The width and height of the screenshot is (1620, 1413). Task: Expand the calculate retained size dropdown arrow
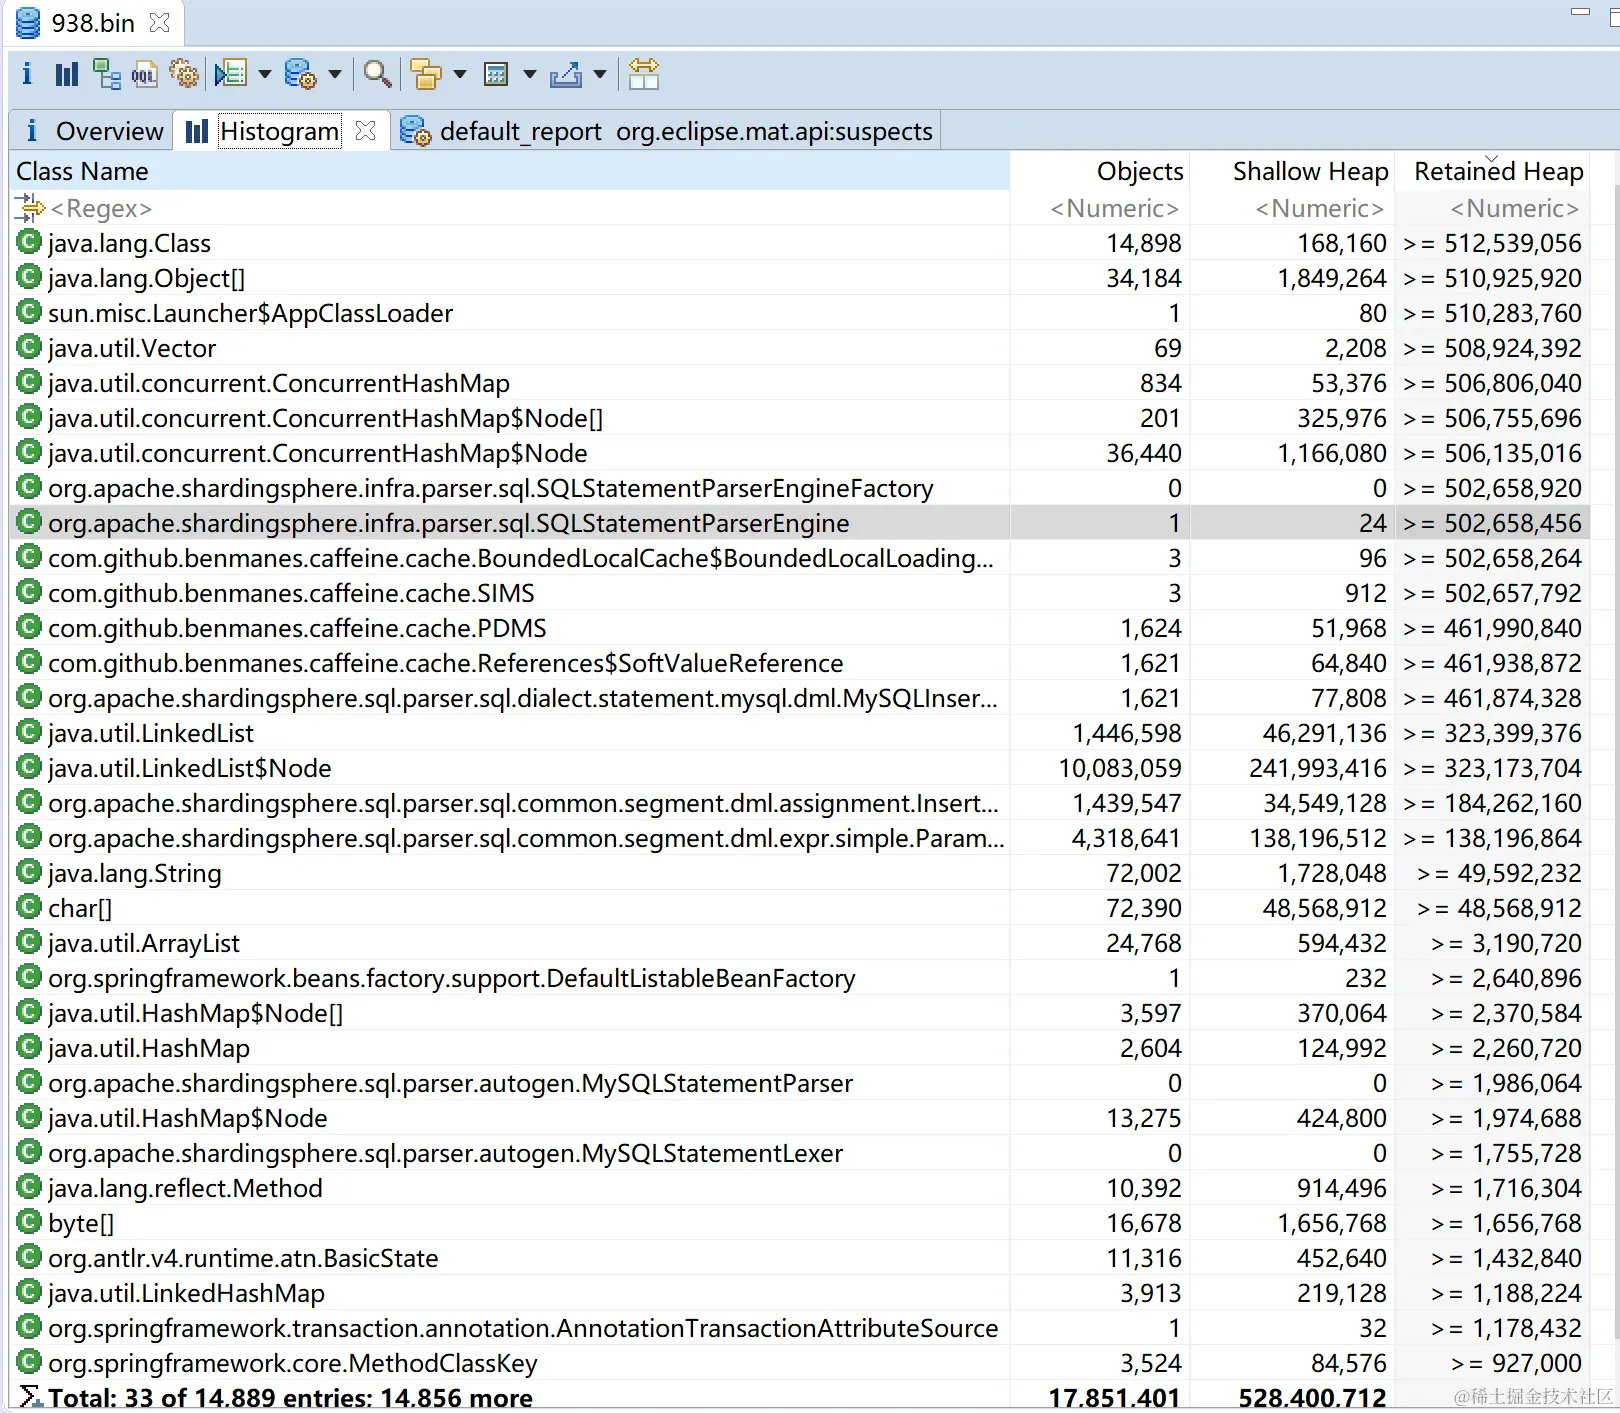(530, 74)
